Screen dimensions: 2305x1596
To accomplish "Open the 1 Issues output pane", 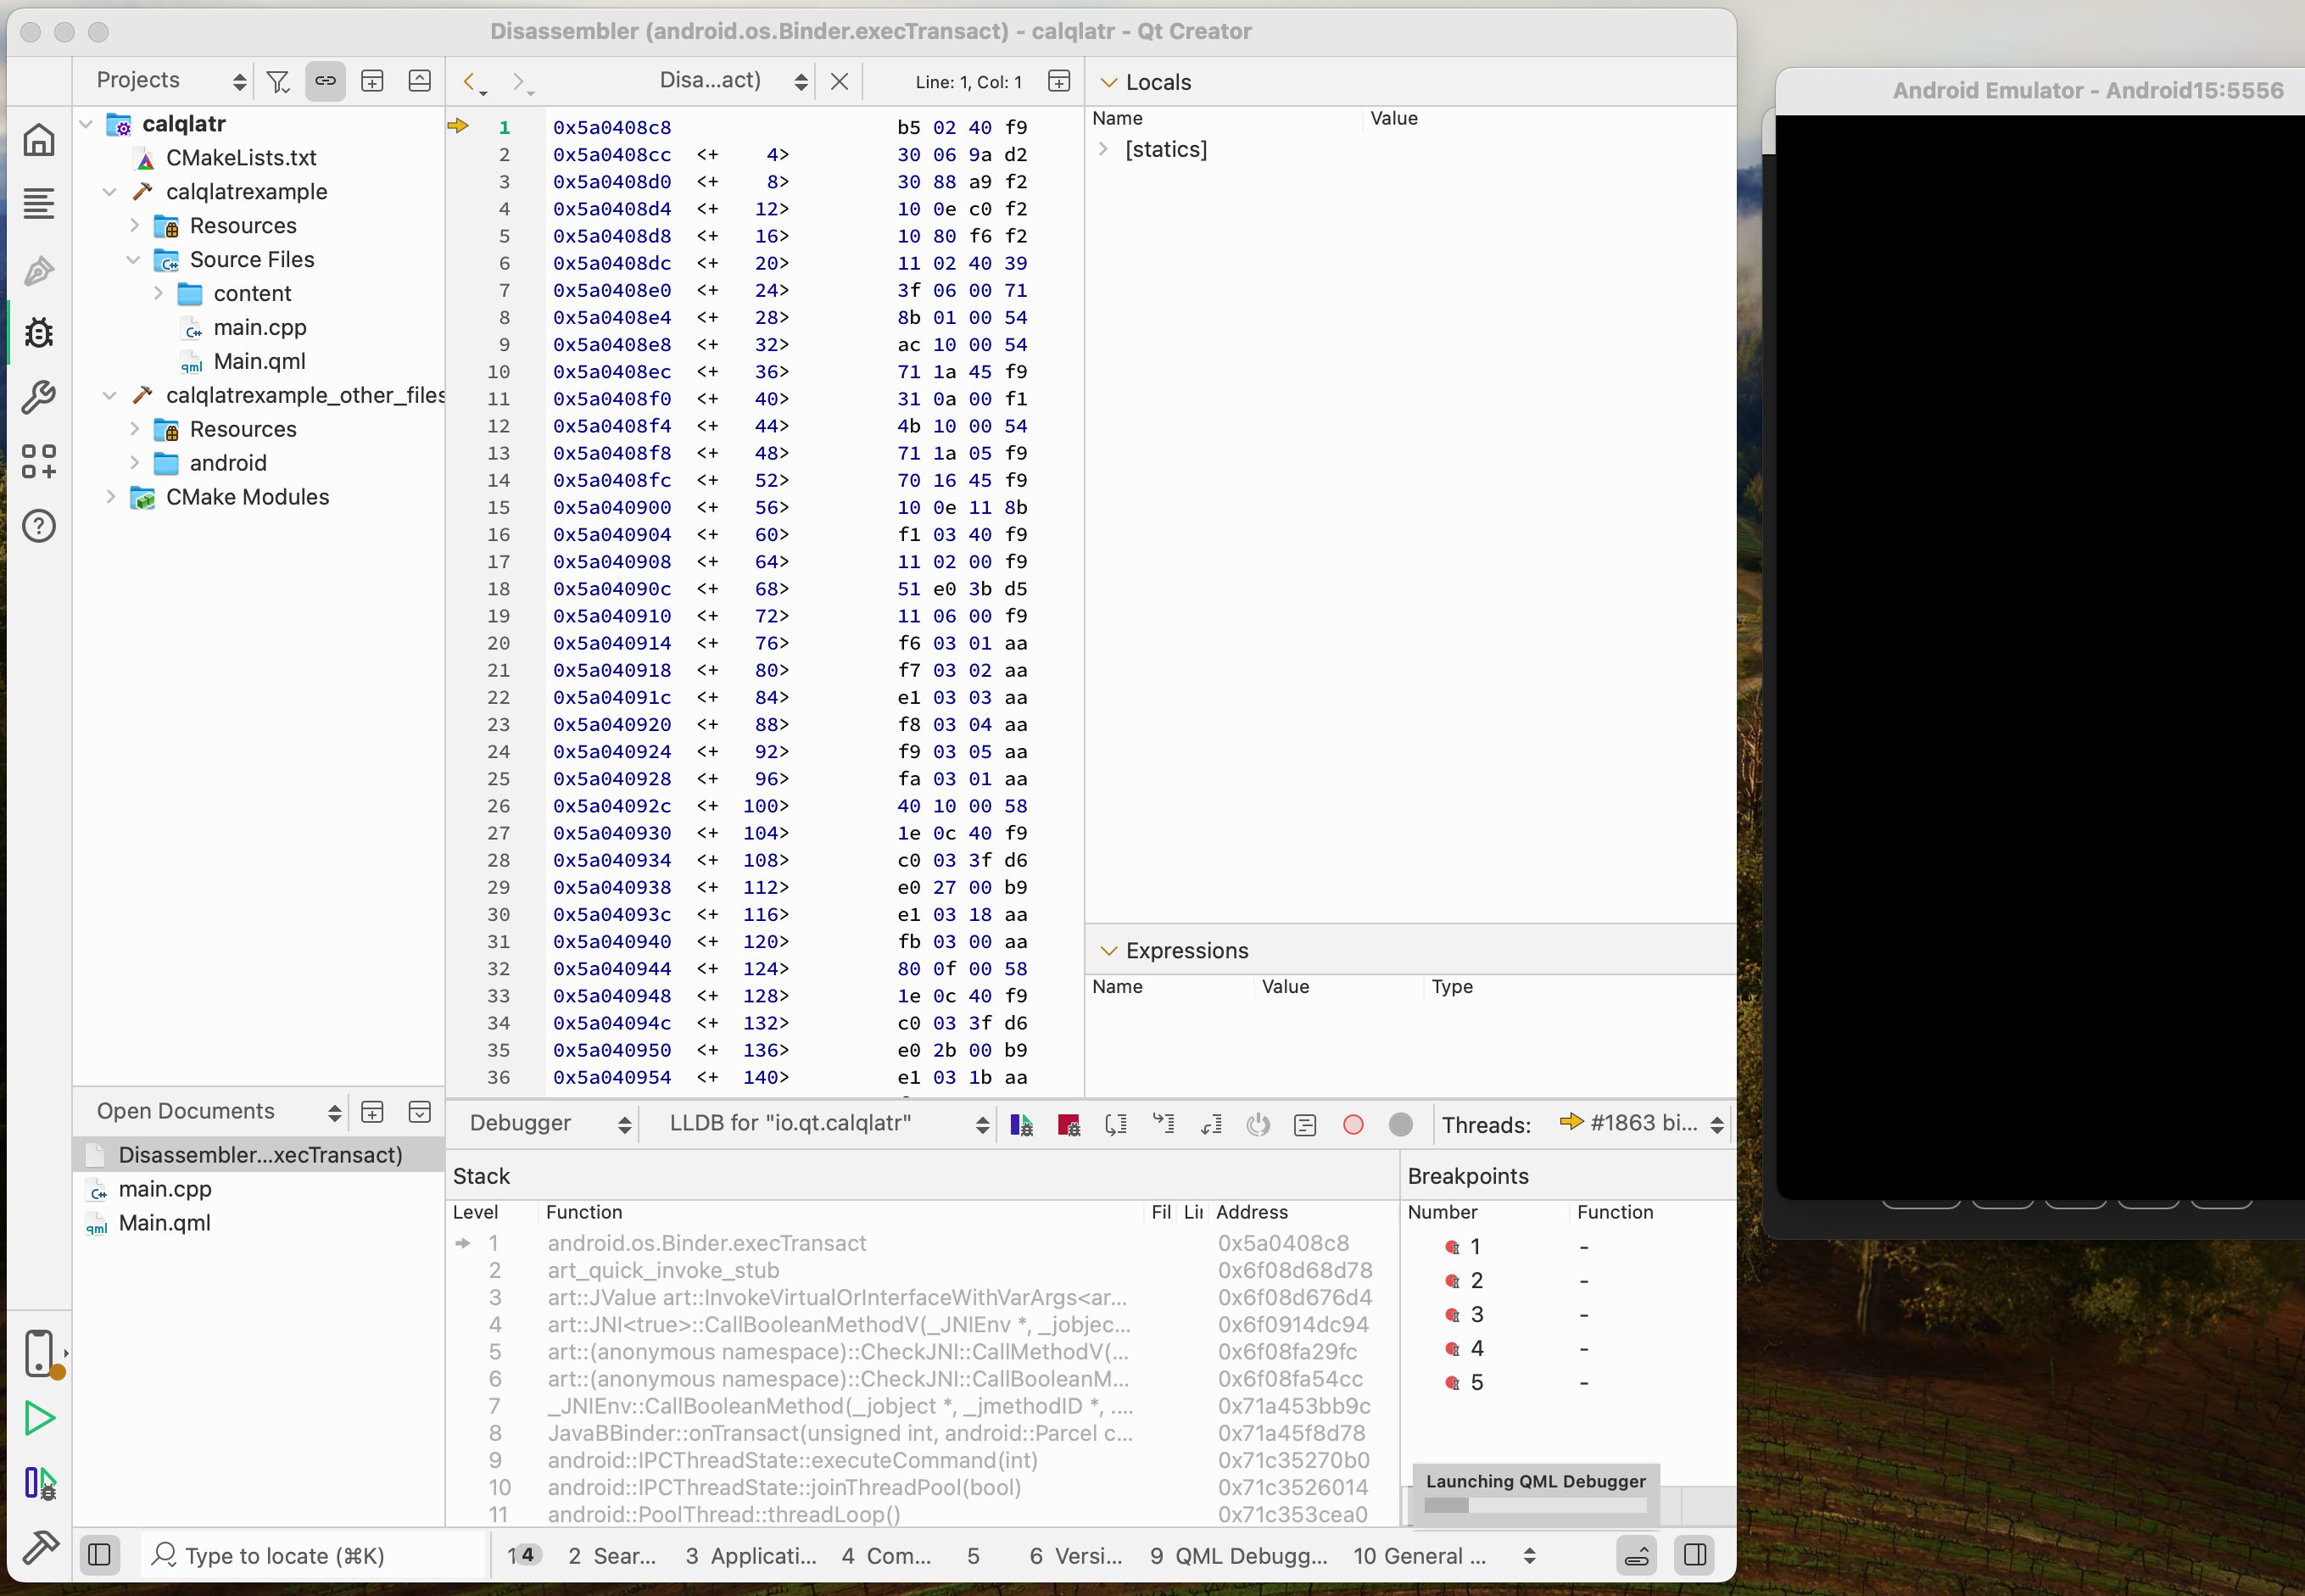I will point(524,1555).
